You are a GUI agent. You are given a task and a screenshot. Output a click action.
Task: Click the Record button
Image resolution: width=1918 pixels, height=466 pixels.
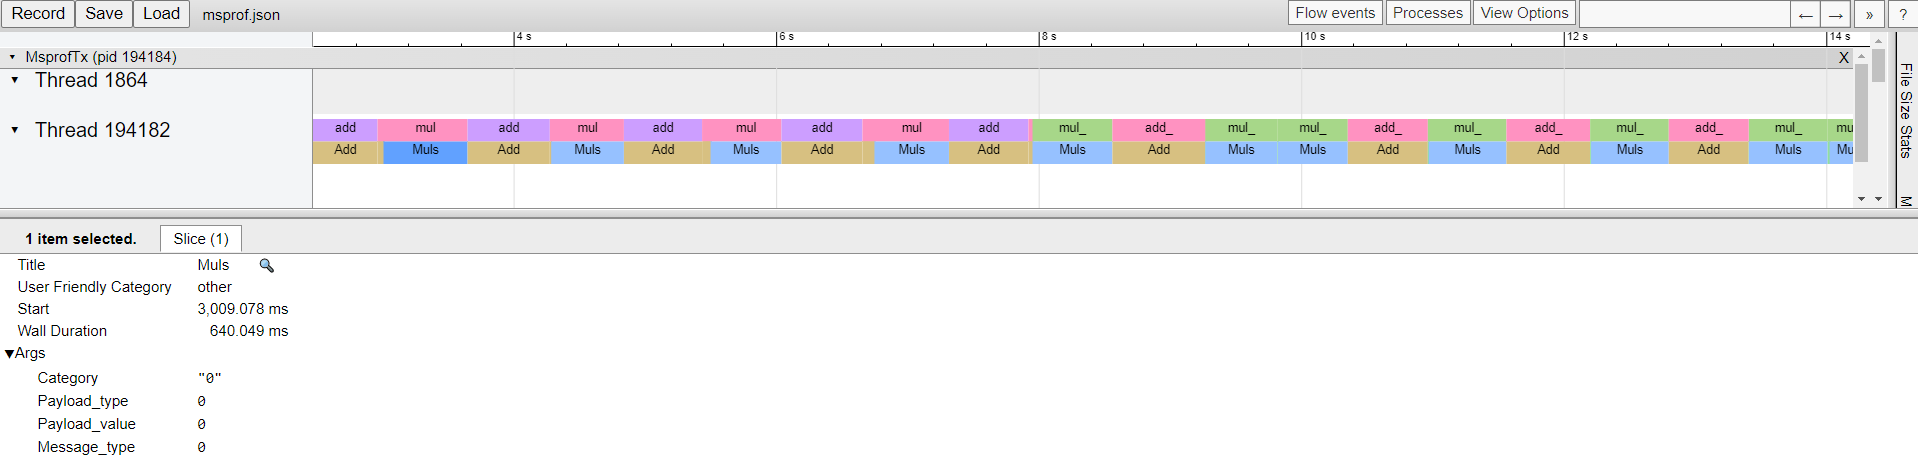pyautogui.click(x=38, y=14)
